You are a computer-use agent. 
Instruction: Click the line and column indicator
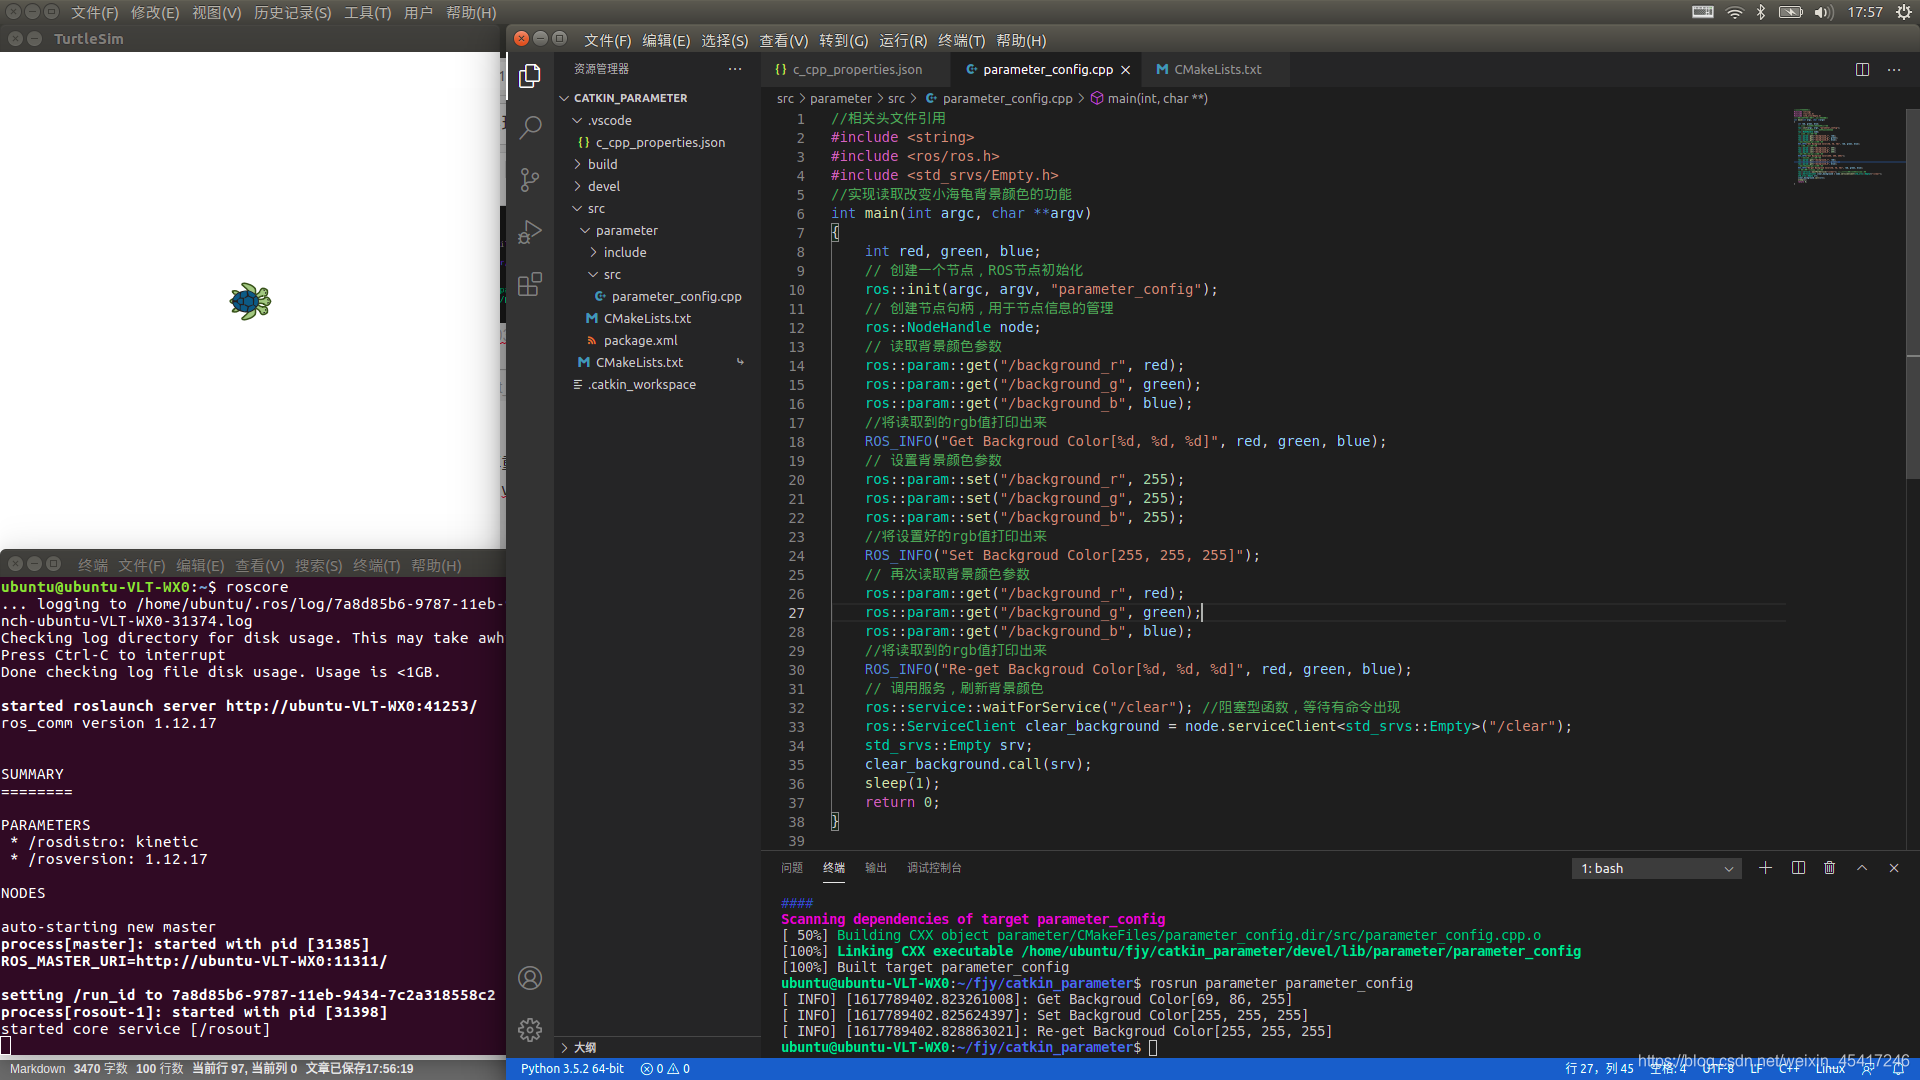coord(1599,1069)
